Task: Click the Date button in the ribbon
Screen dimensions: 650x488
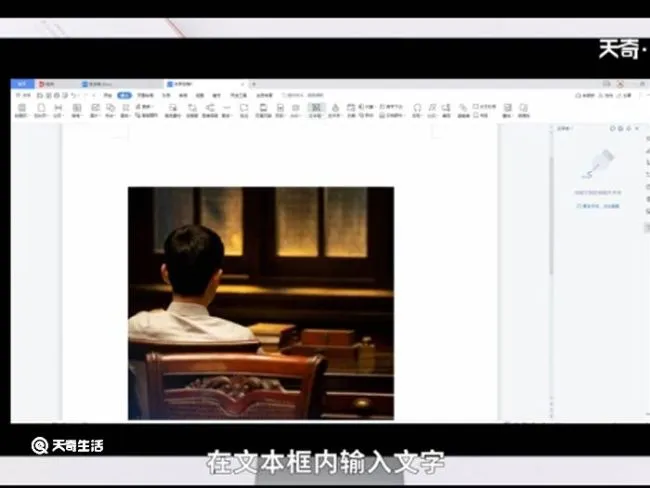Action: click(351, 111)
